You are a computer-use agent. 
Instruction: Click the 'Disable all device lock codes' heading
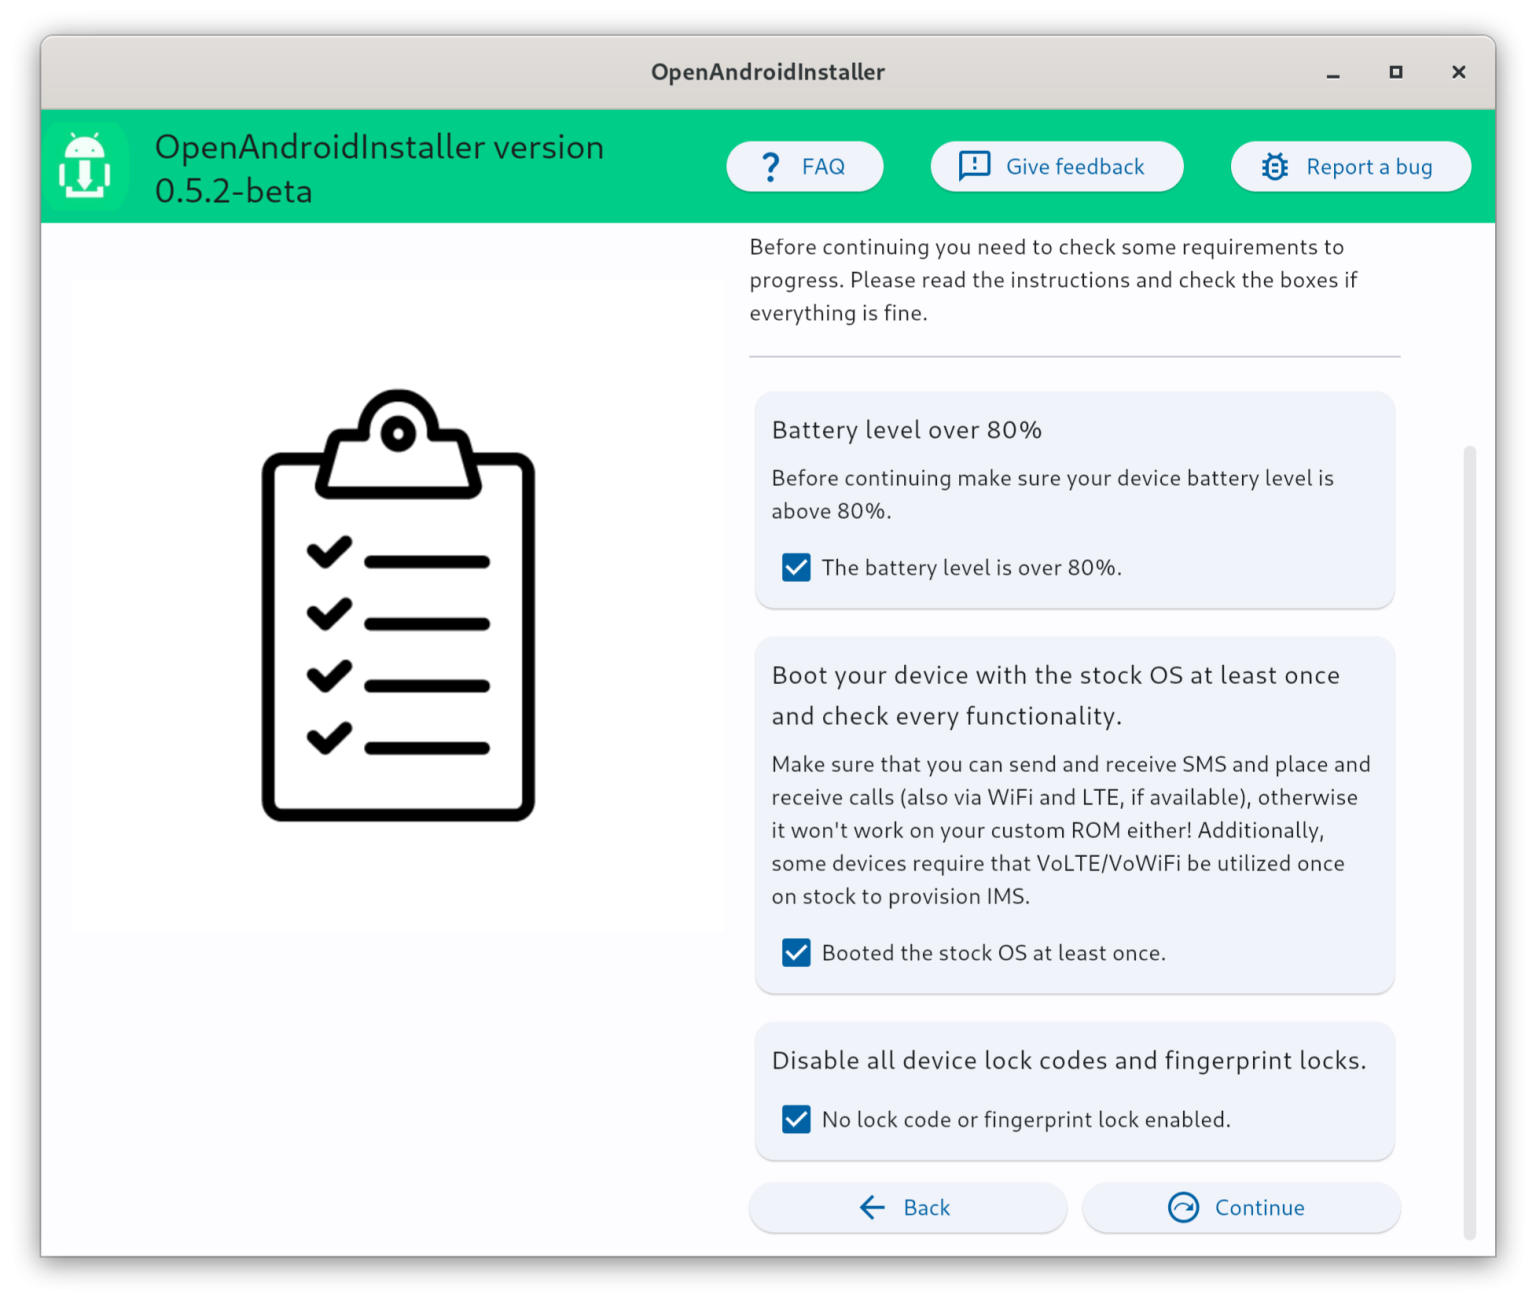(x=1068, y=1060)
